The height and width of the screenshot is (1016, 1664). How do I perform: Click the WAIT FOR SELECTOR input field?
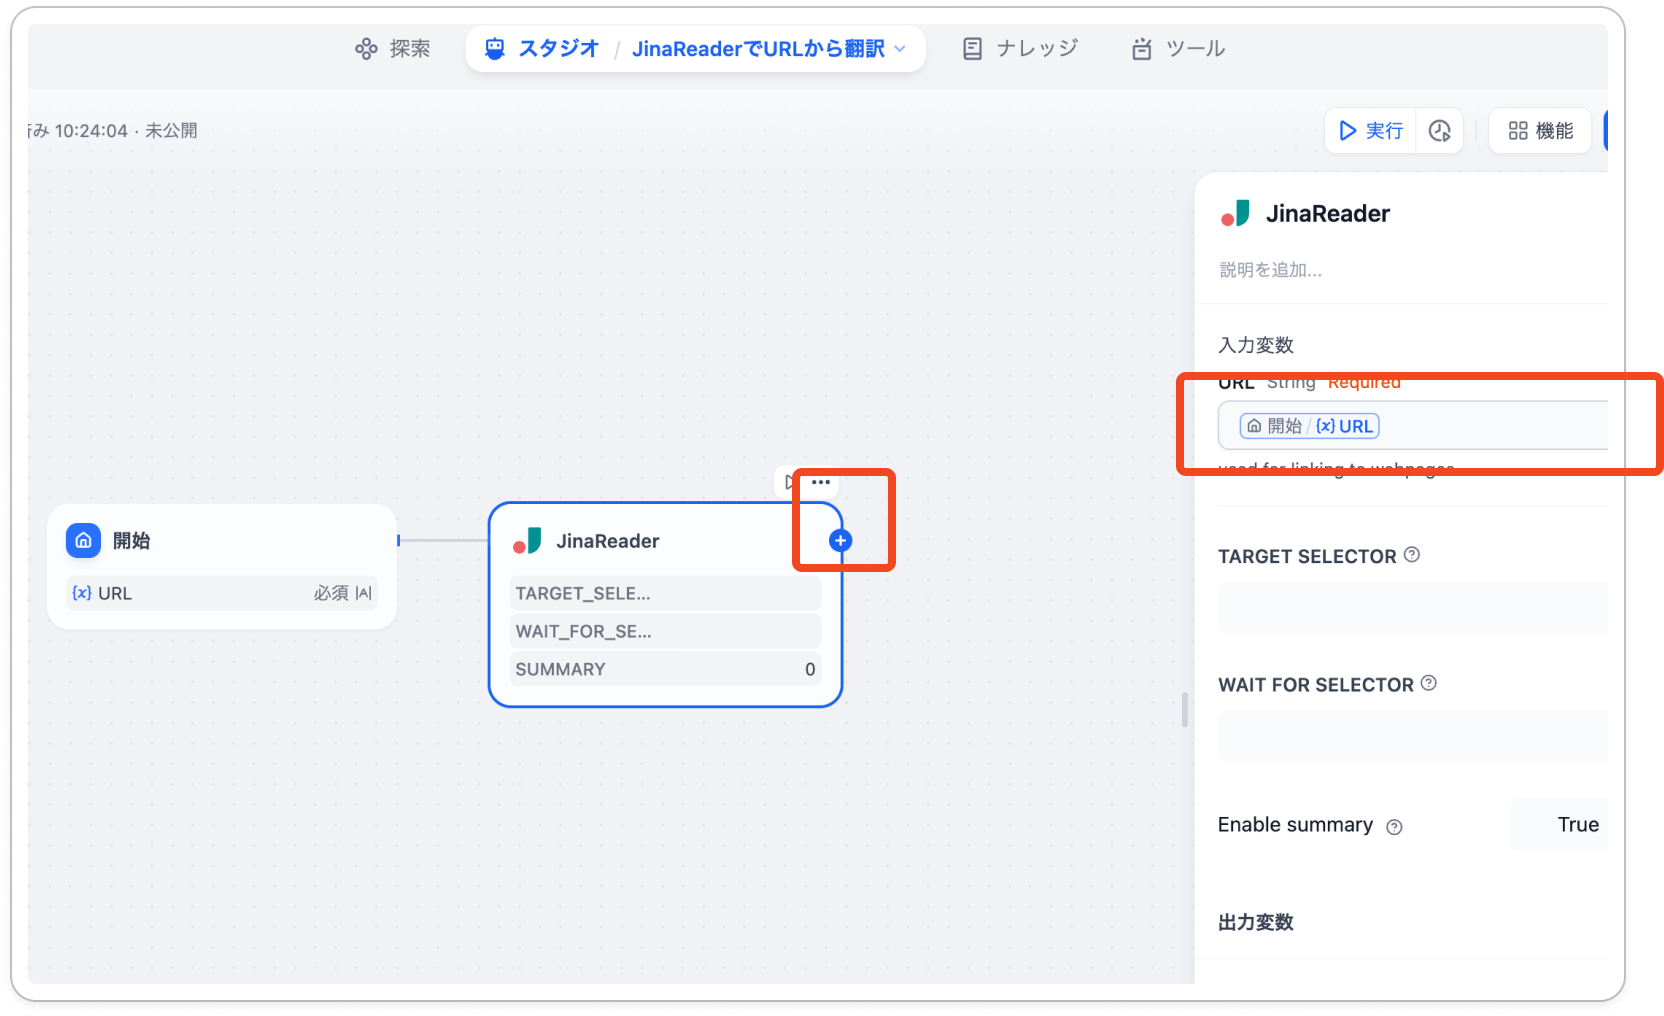click(1413, 737)
